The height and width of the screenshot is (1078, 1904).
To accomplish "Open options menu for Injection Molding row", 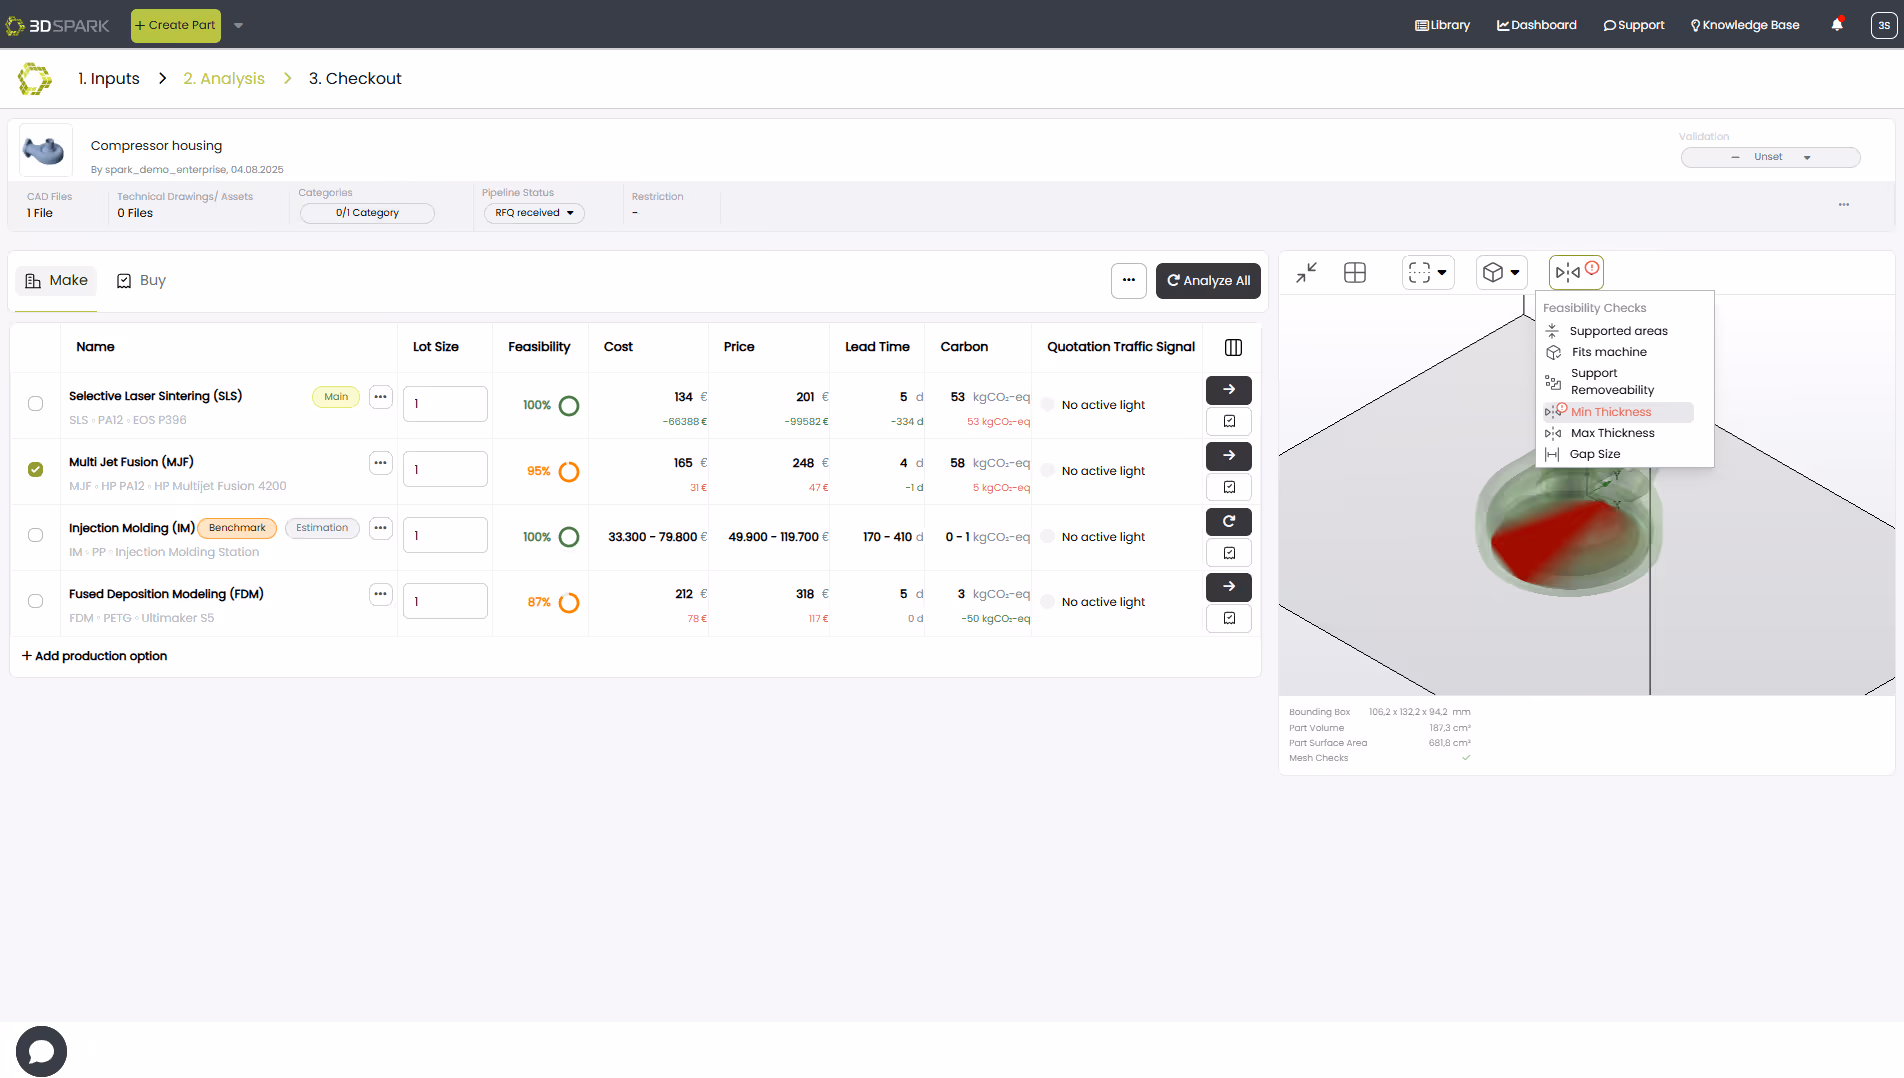I will click(380, 528).
